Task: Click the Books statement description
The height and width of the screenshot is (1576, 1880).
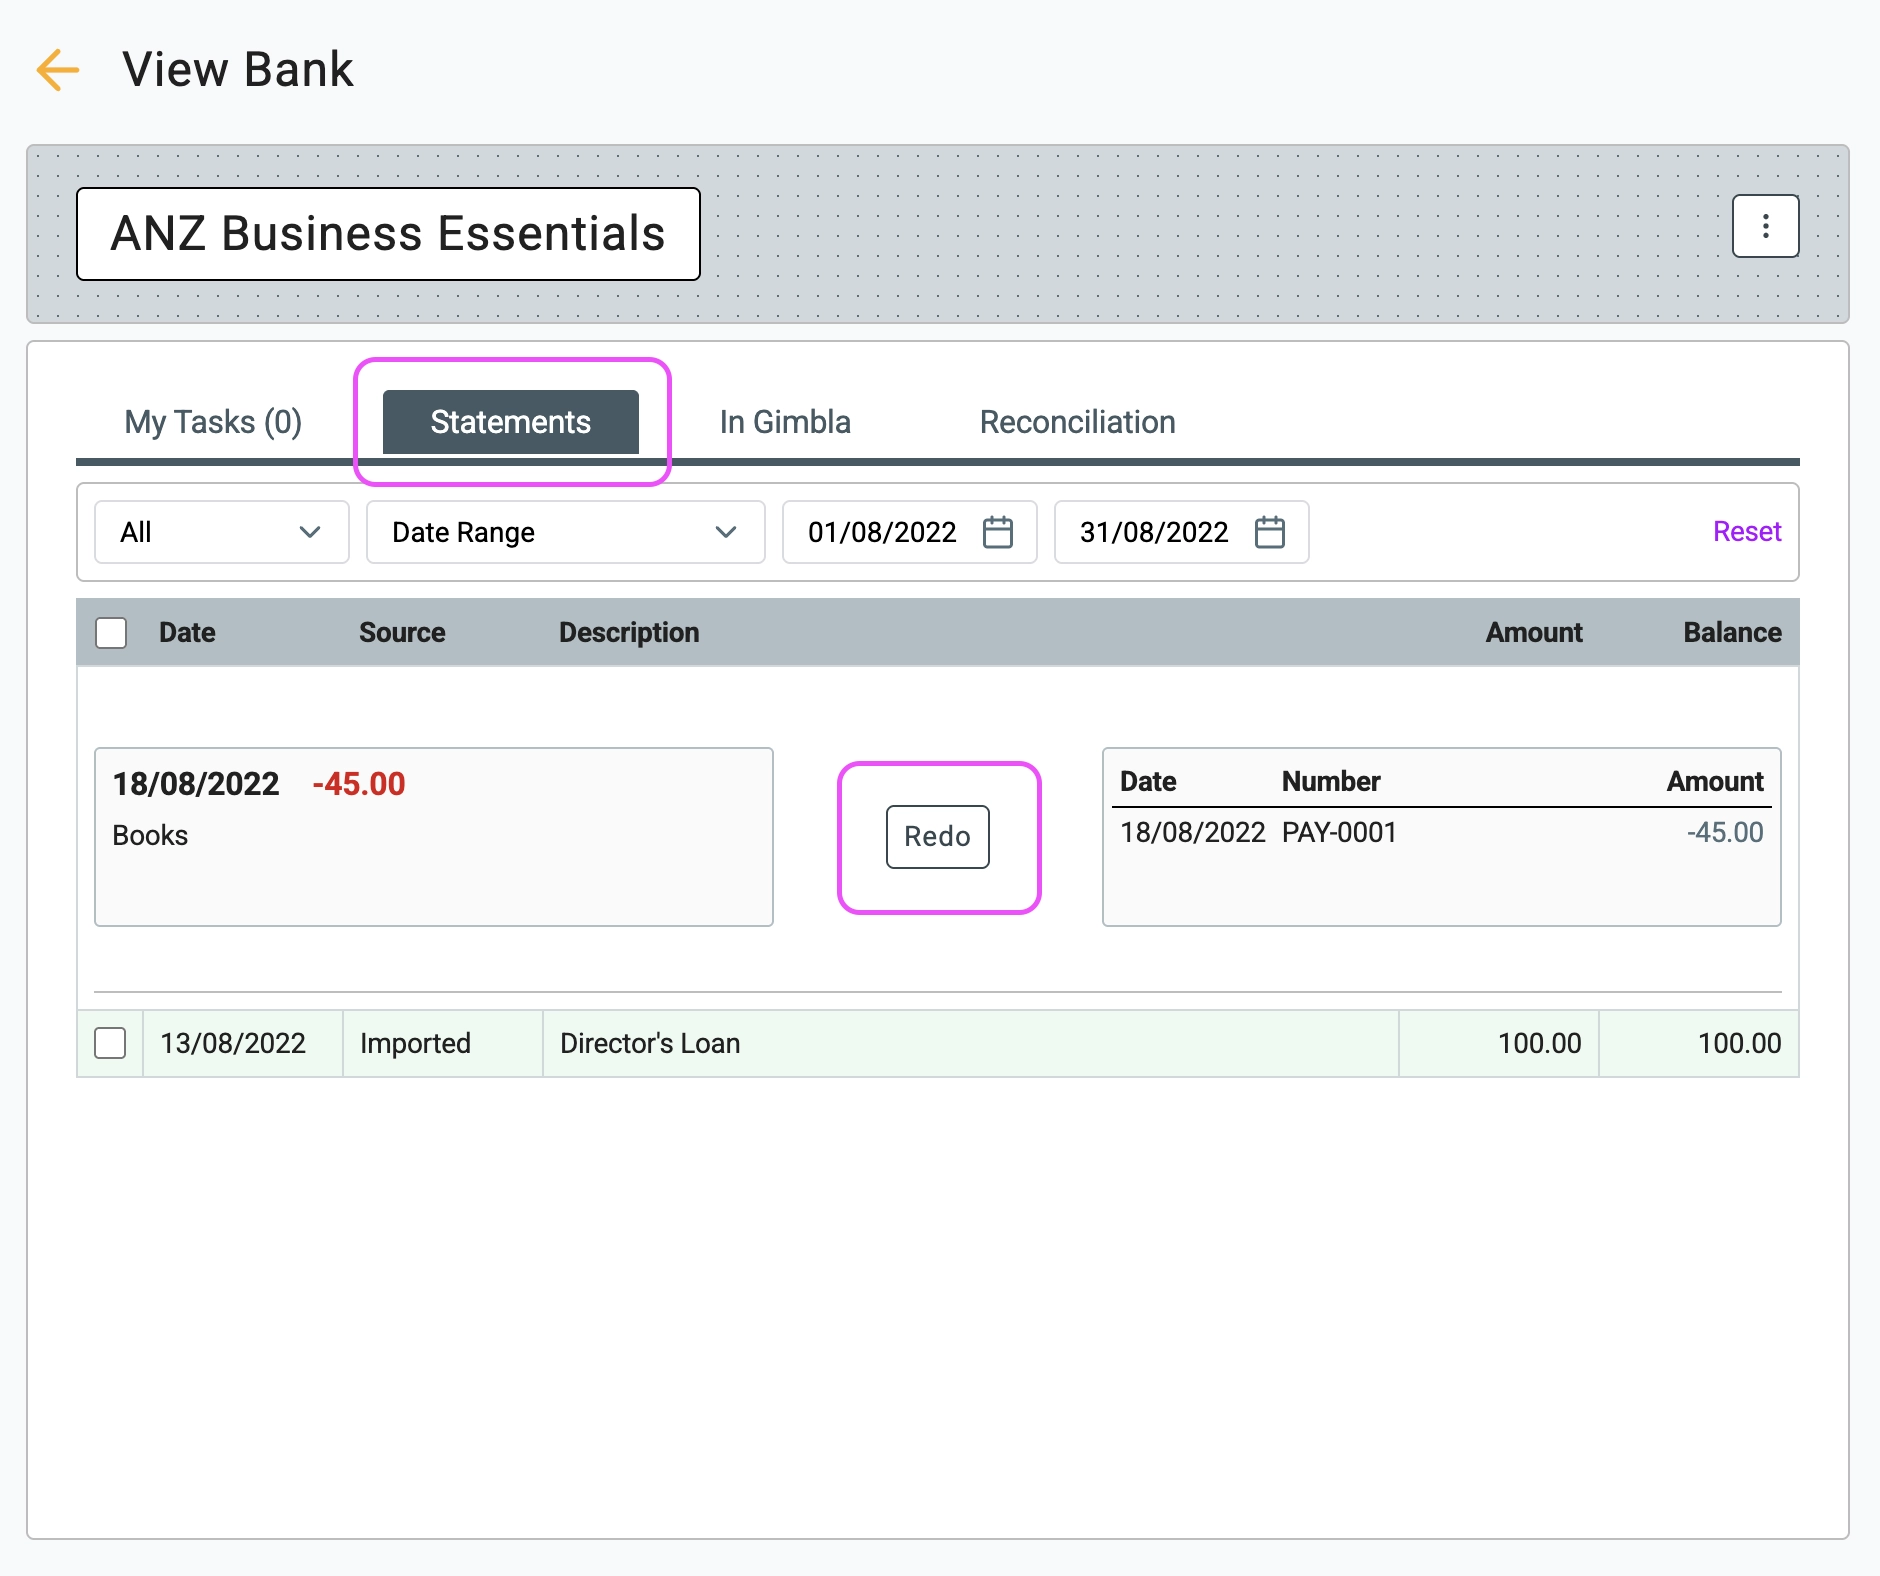Action: (150, 836)
